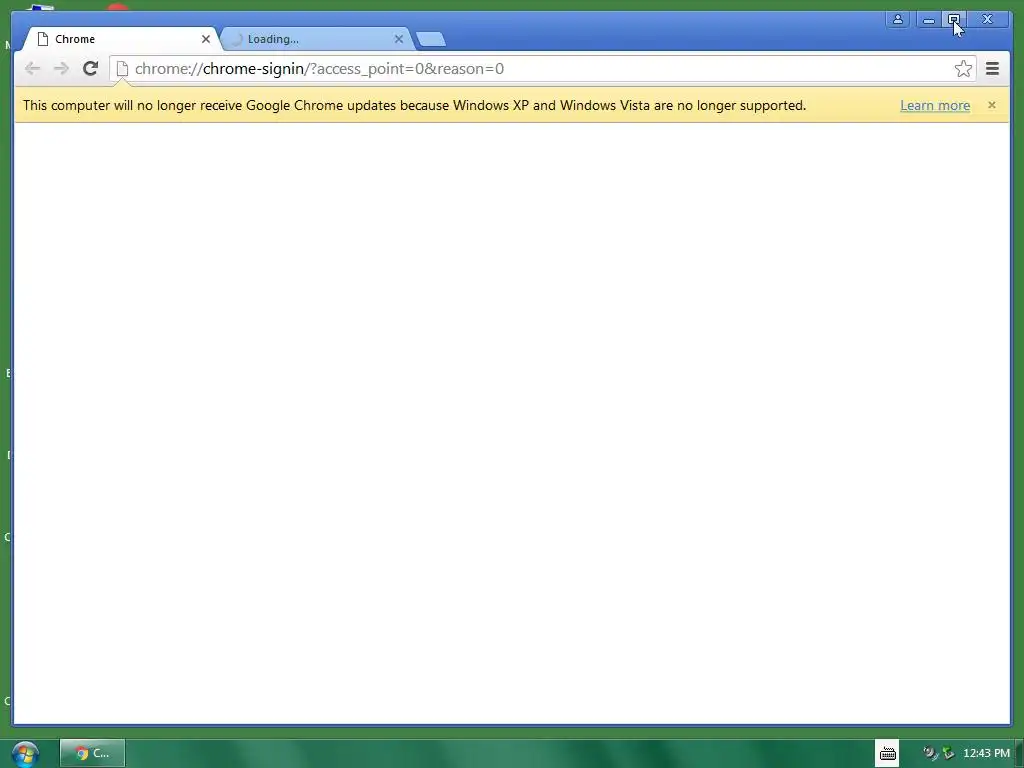The image size is (1024, 768).
Task: Open the Chrome hamburger menu
Action: click(x=992, y=69)
